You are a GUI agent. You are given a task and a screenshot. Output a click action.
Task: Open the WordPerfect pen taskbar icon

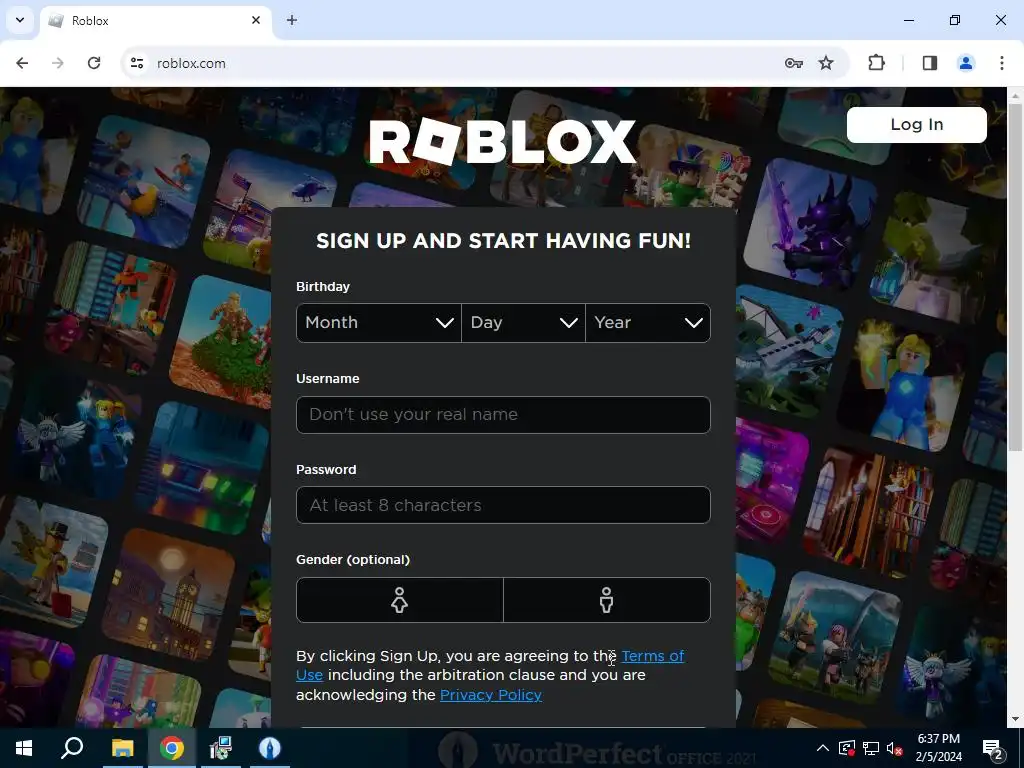[270, 748]
